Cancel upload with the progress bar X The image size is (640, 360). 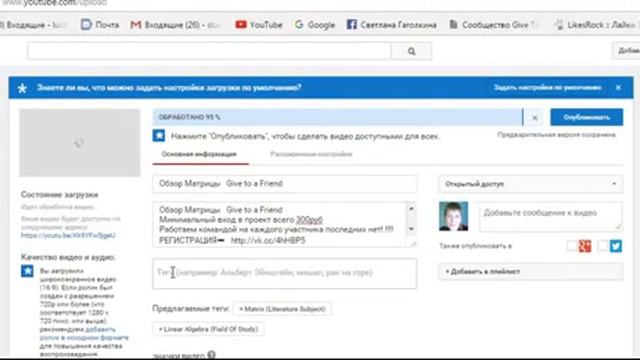(535, 118)
